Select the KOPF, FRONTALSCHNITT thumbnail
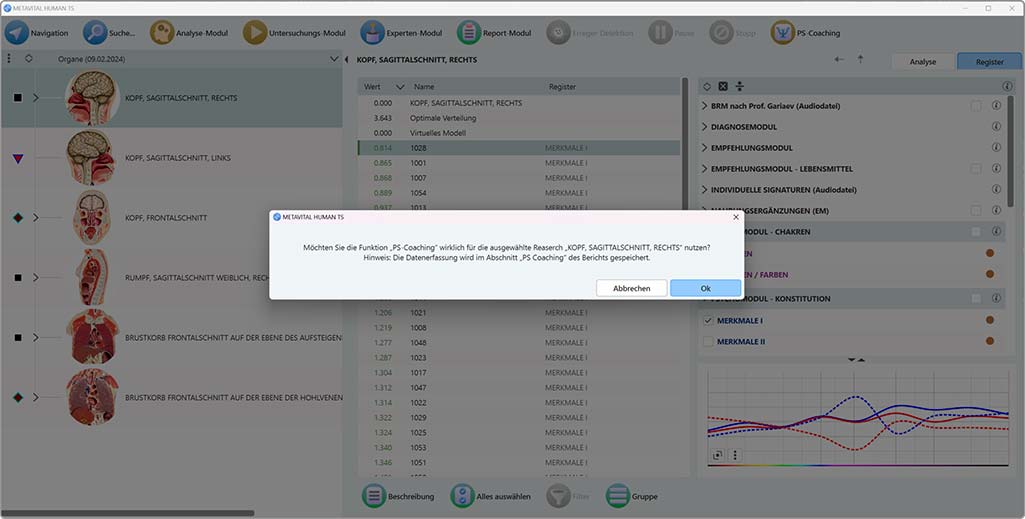 click(x=92, y=218)
